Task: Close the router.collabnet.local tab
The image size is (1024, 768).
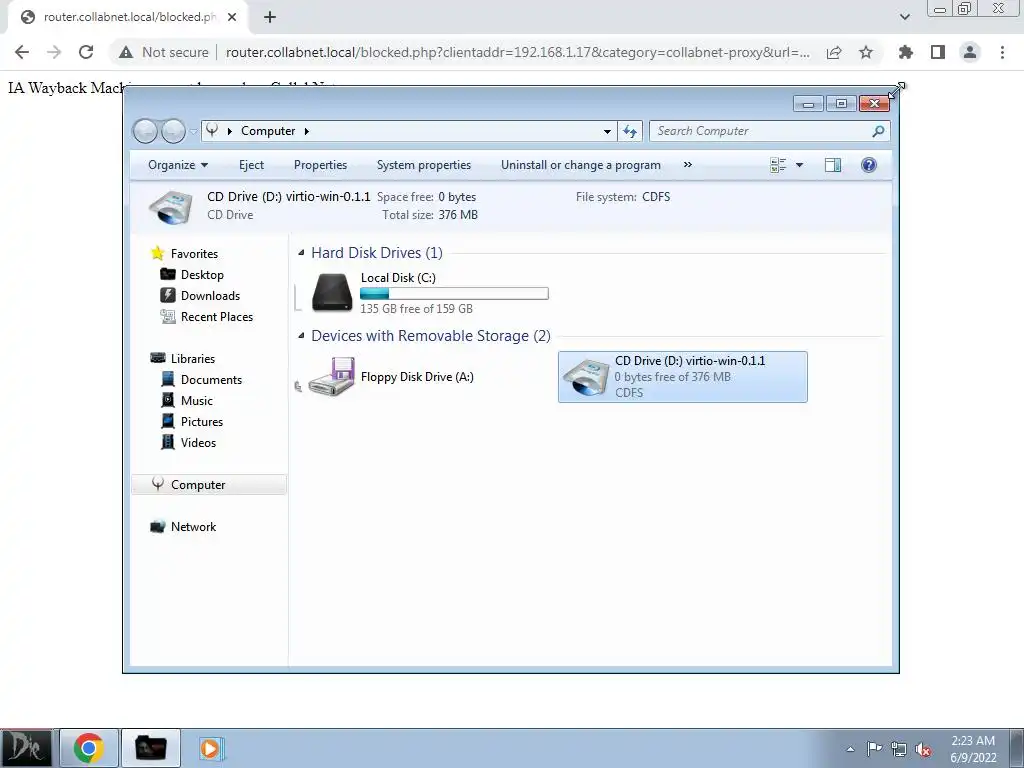Action: coord(232,18)
